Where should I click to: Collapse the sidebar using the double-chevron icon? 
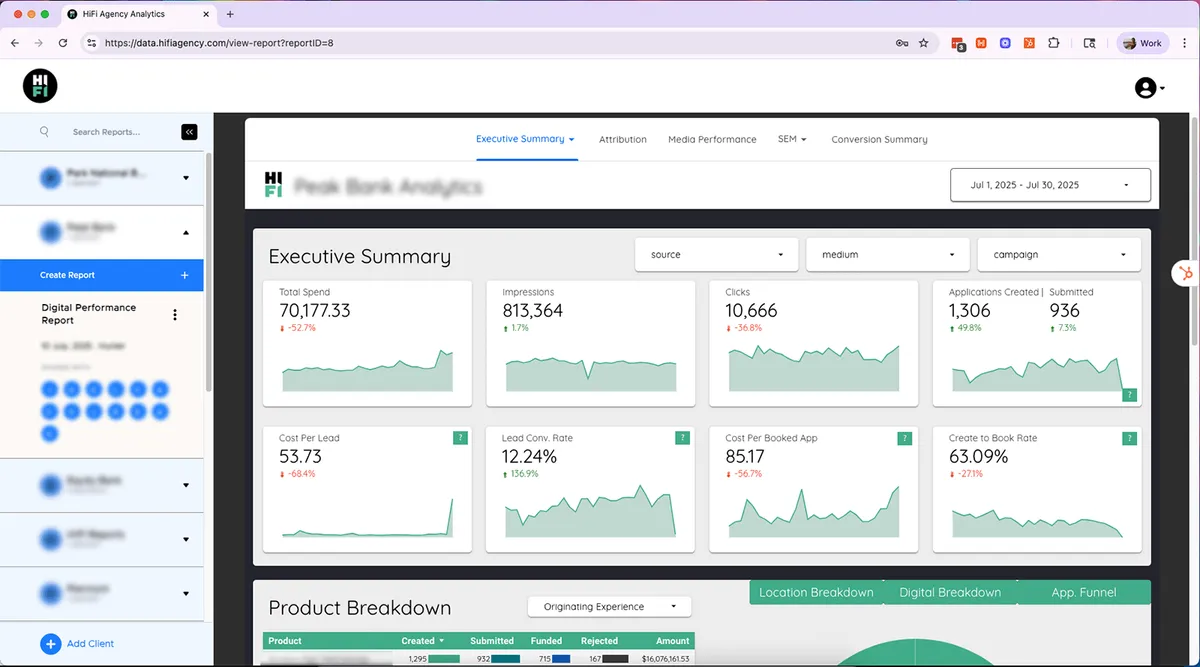coord(189,131)
